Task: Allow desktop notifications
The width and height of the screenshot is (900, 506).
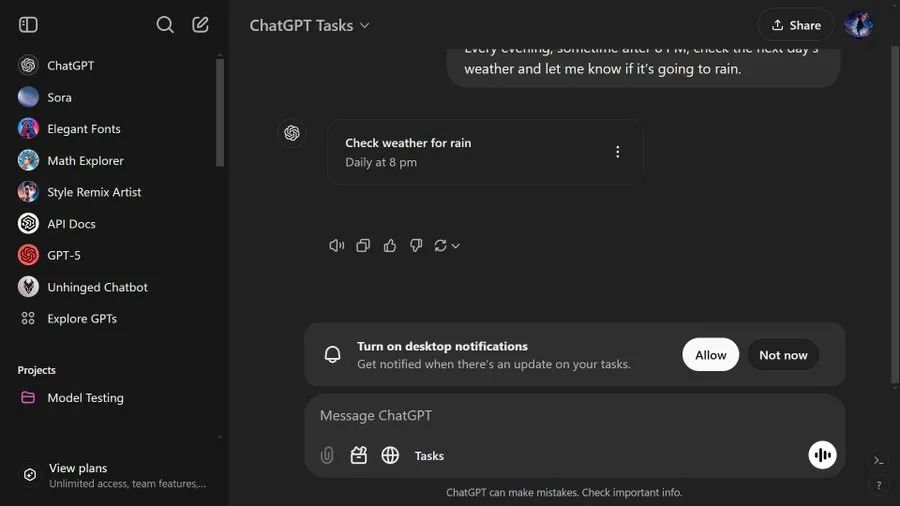Action: tap(711, 355)
